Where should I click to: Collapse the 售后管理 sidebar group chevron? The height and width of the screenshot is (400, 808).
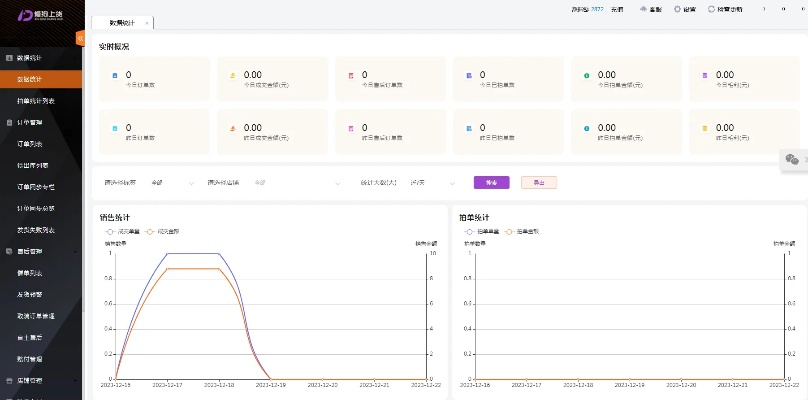[75, 252]
